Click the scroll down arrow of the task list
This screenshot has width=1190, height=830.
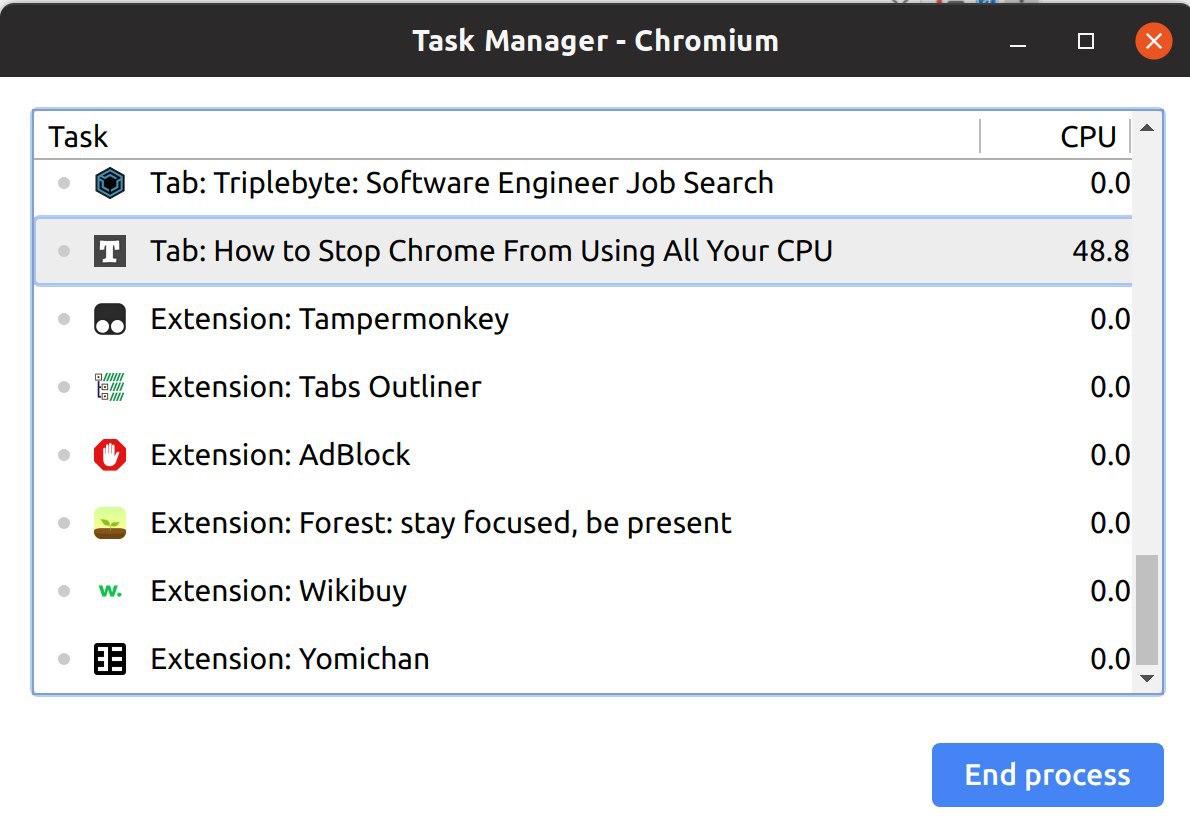click(x=1147, y=678)
